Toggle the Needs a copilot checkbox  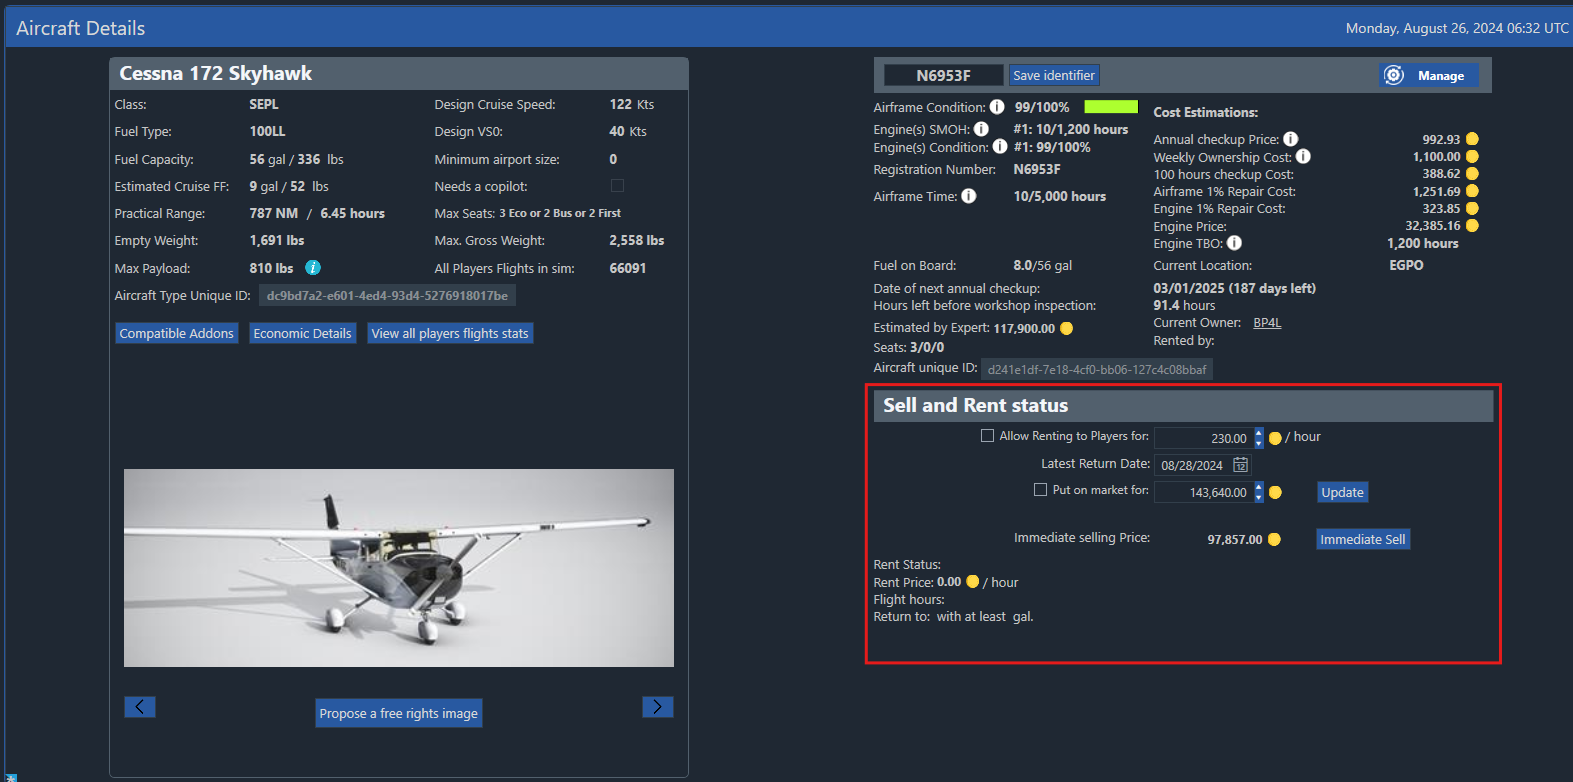coord(617,186)
